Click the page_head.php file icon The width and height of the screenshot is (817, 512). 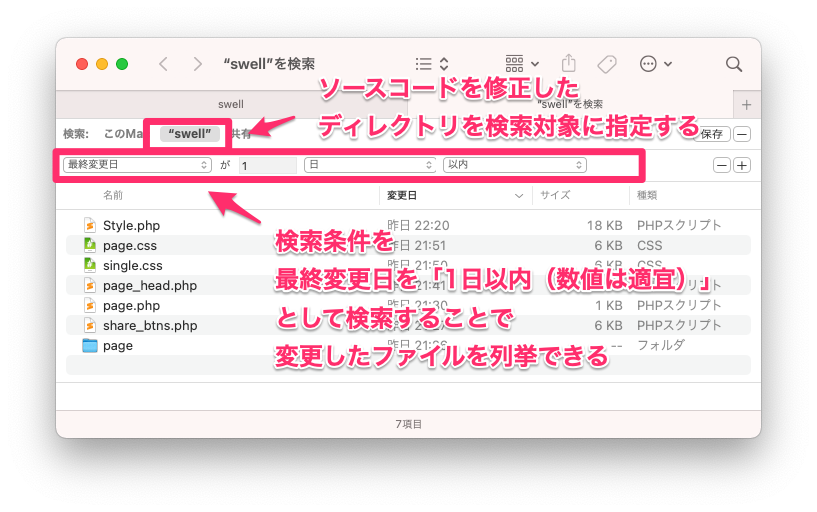(x=90, y=285)
